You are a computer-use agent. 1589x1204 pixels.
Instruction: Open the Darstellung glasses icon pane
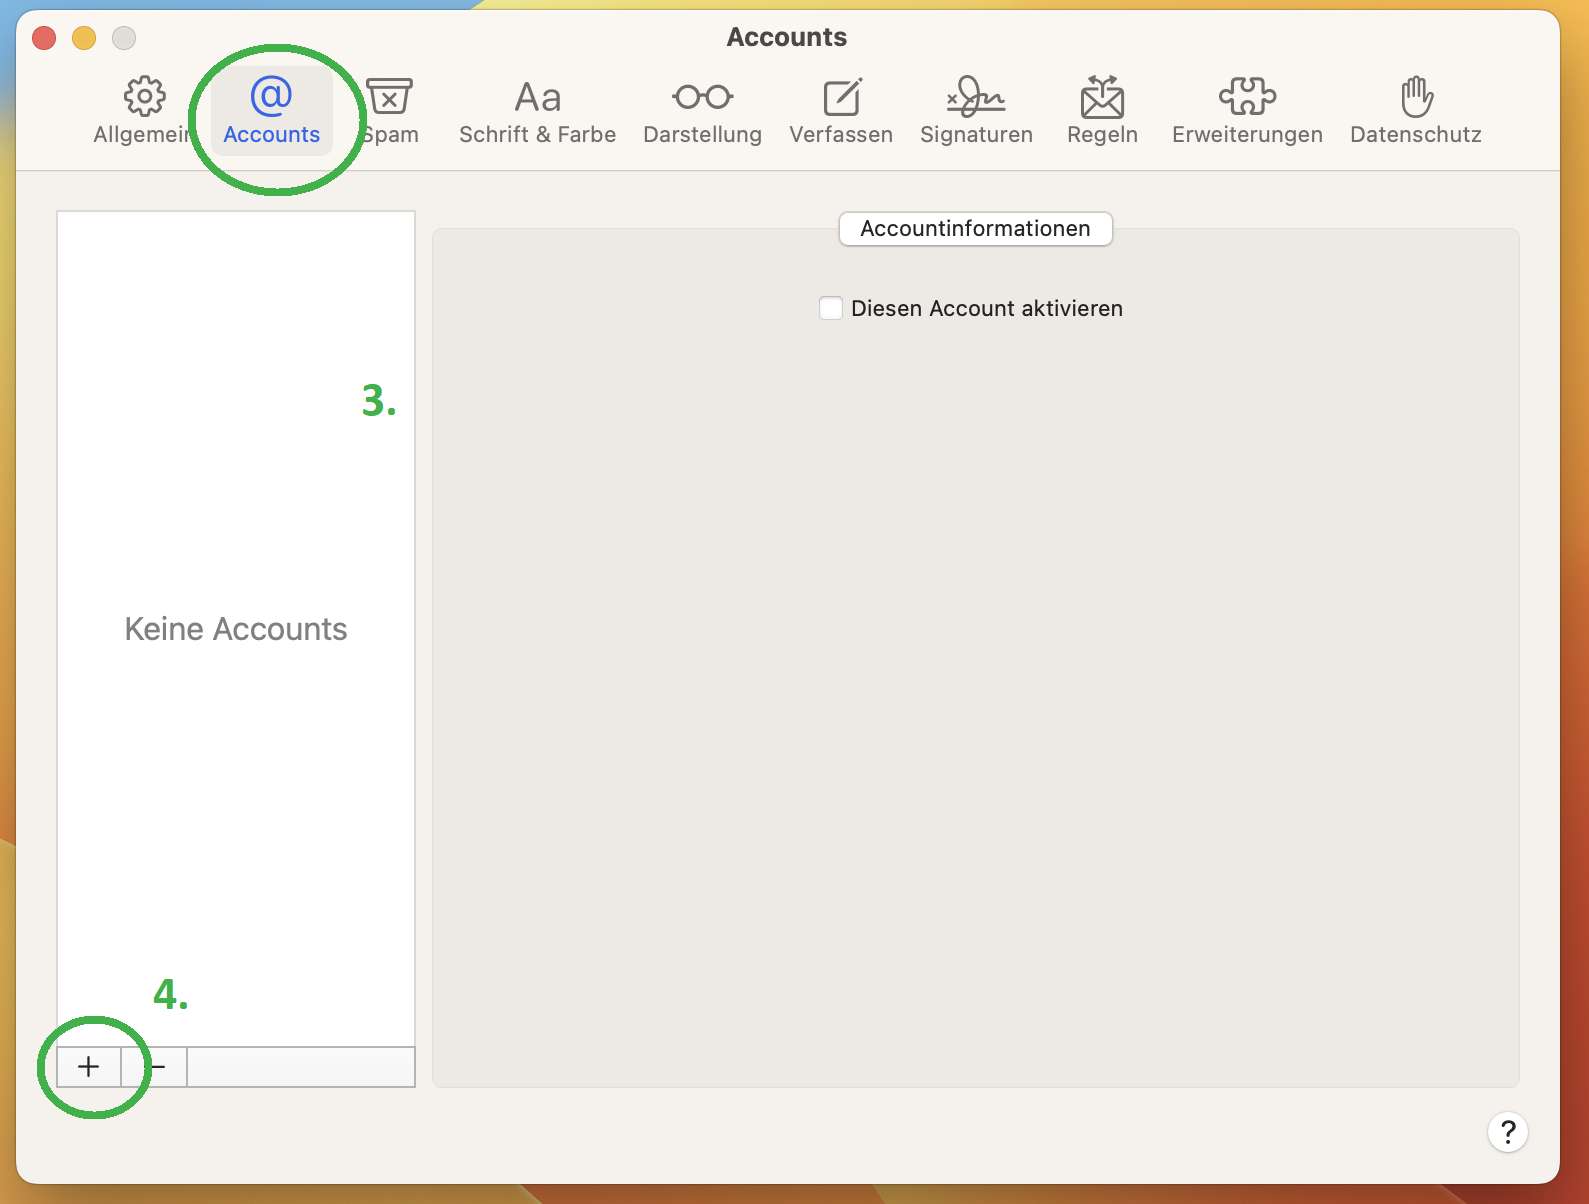[702, 110]
